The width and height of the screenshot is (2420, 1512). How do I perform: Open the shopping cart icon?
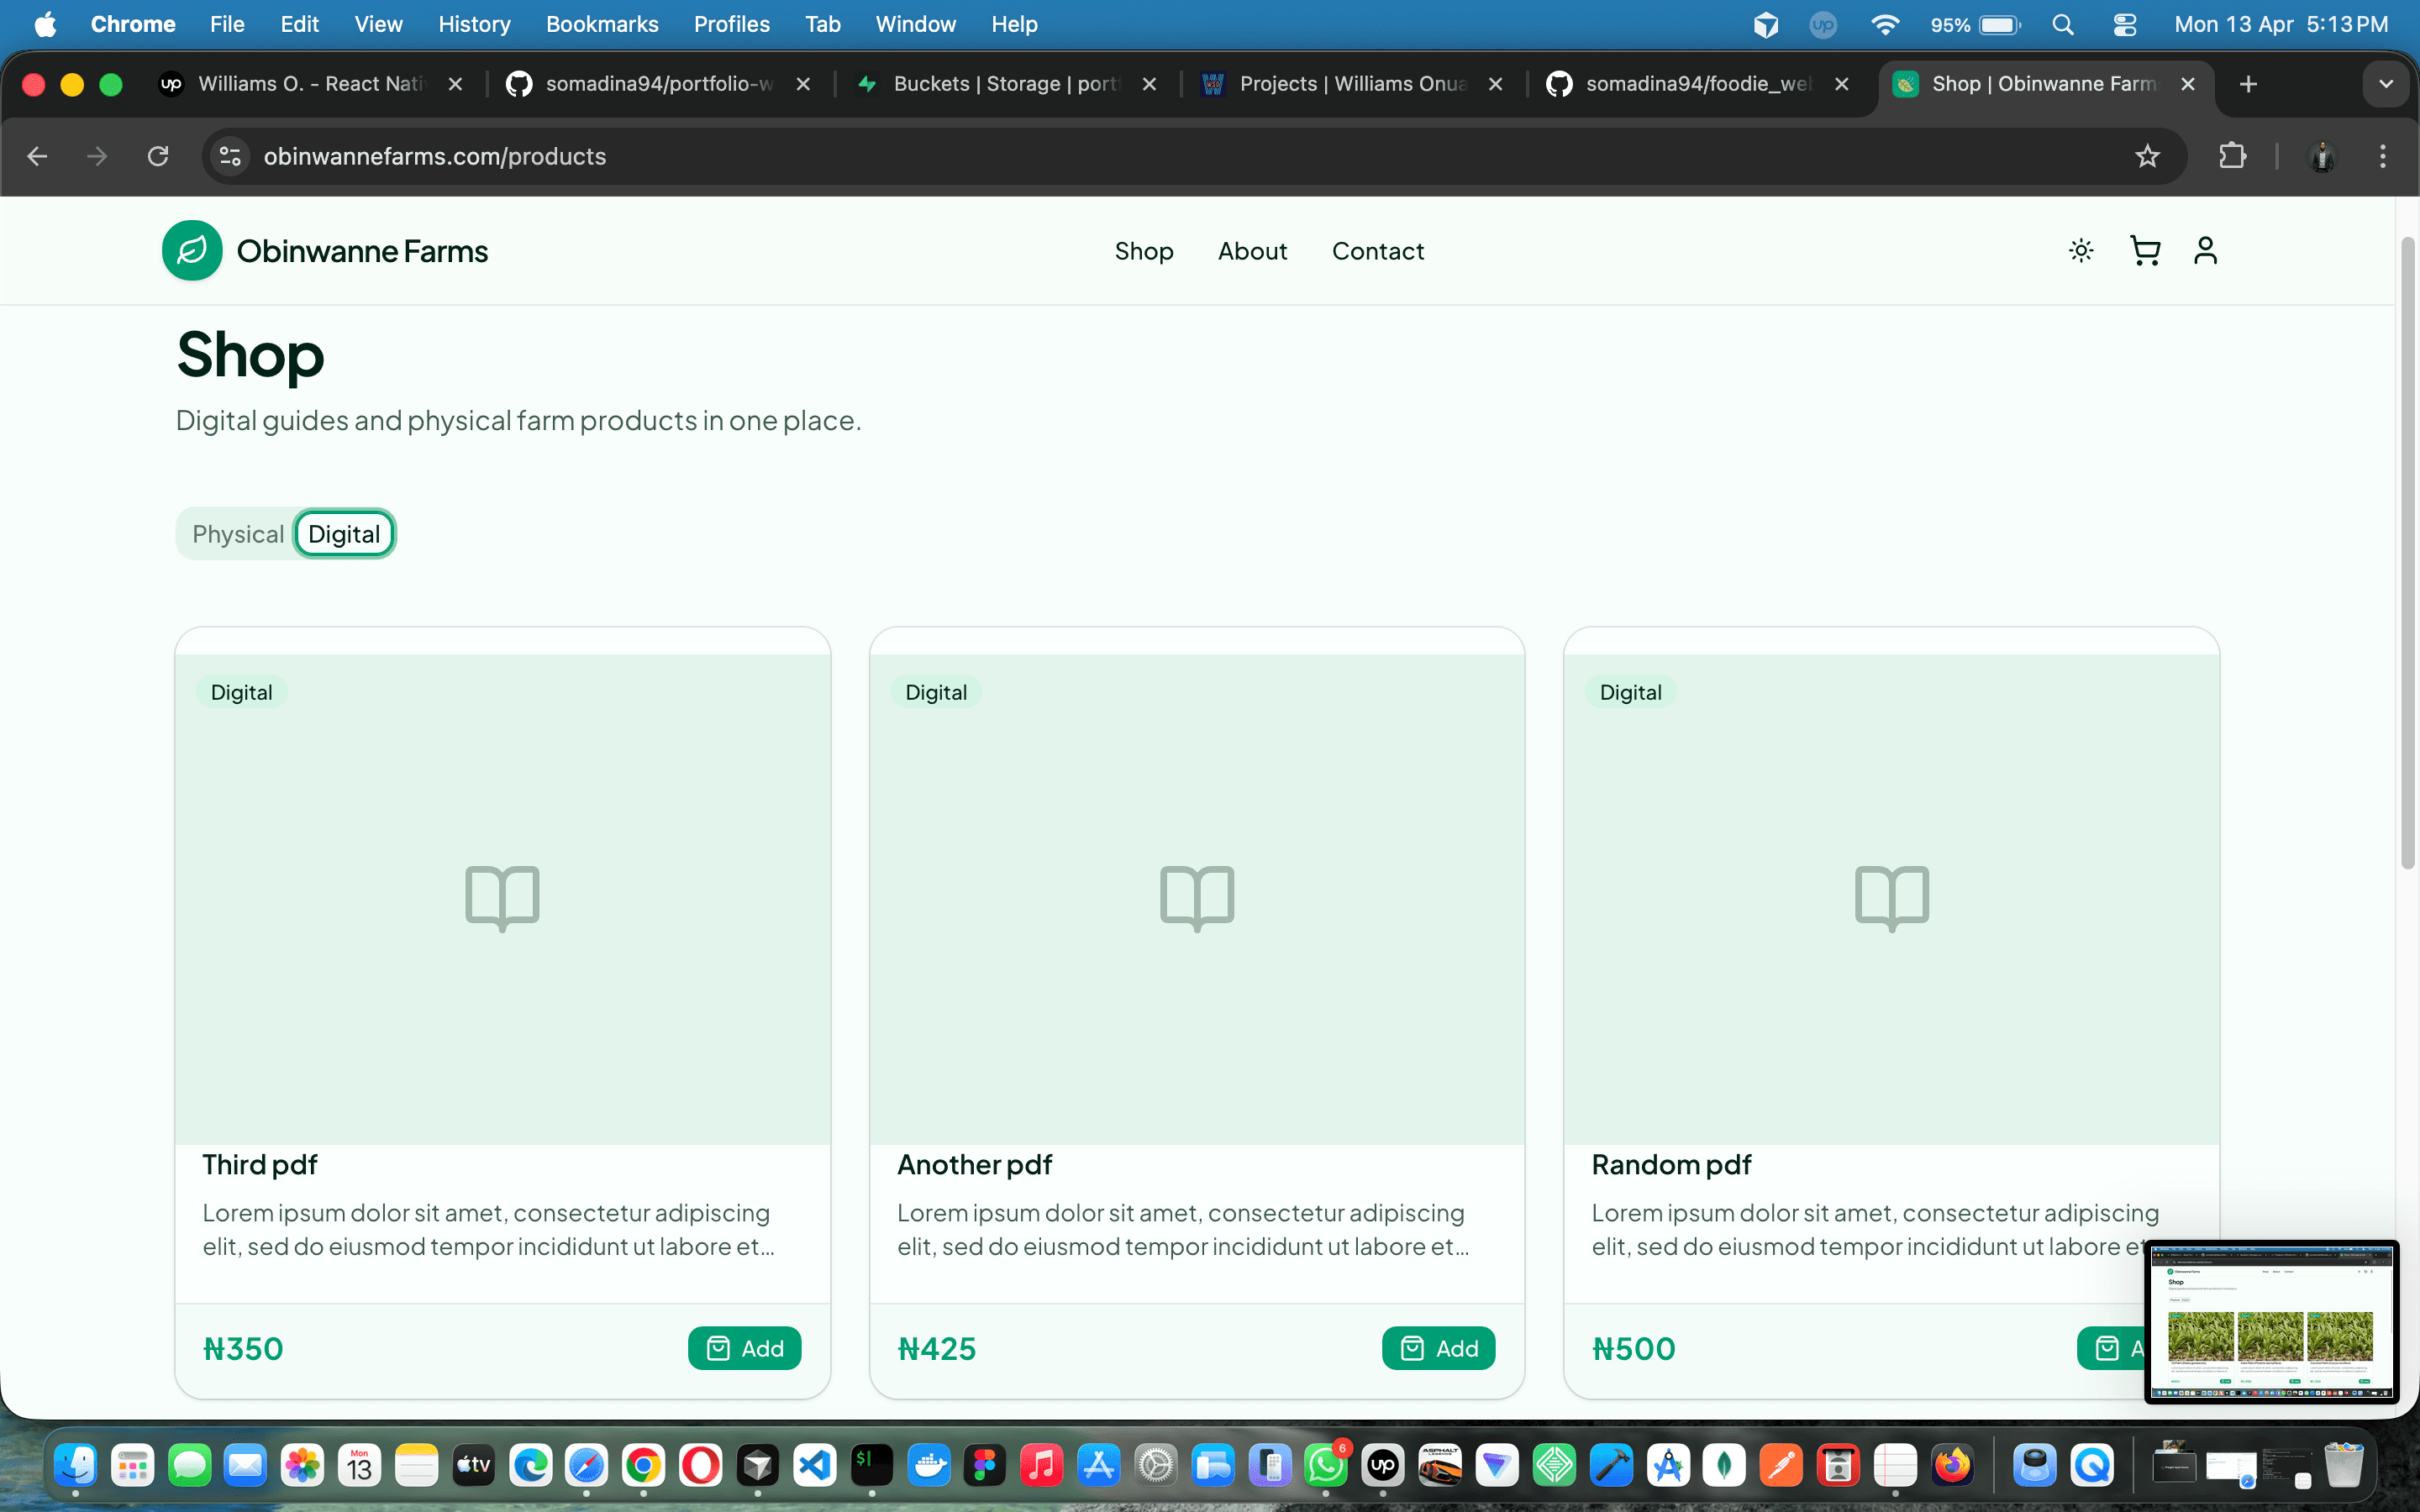pos(2144,251)
